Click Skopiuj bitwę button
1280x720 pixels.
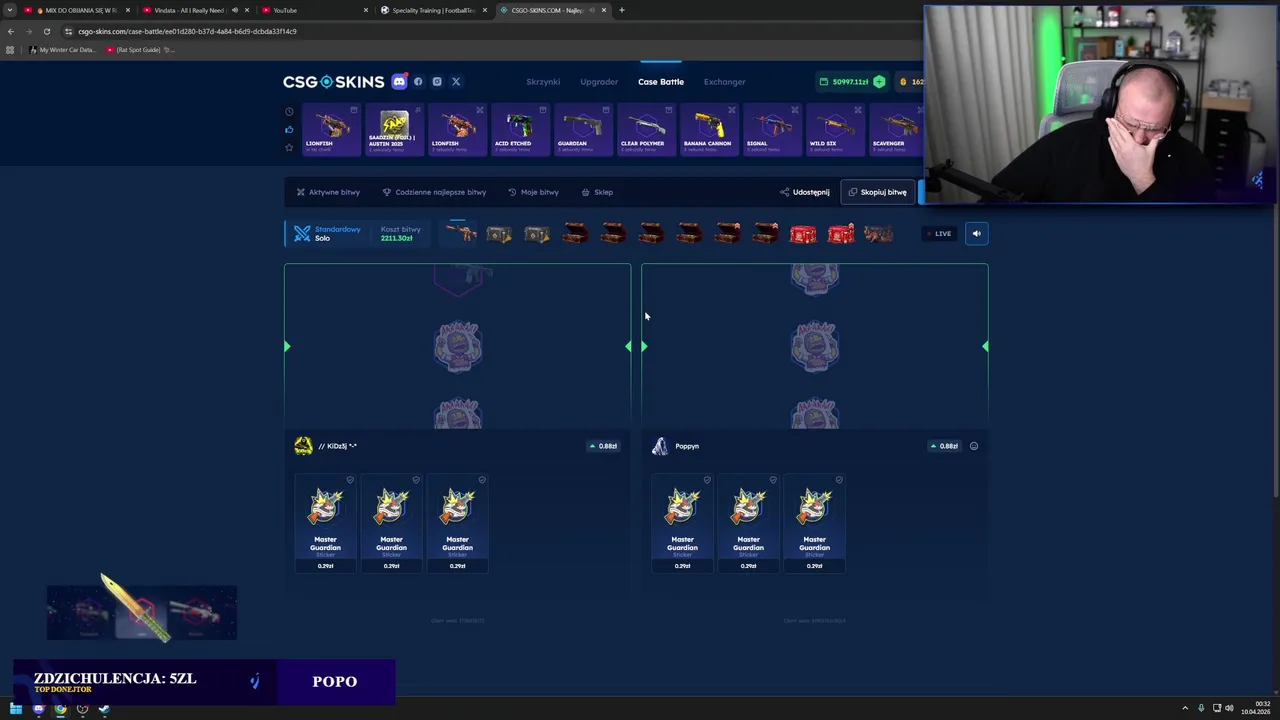point(877,192)
